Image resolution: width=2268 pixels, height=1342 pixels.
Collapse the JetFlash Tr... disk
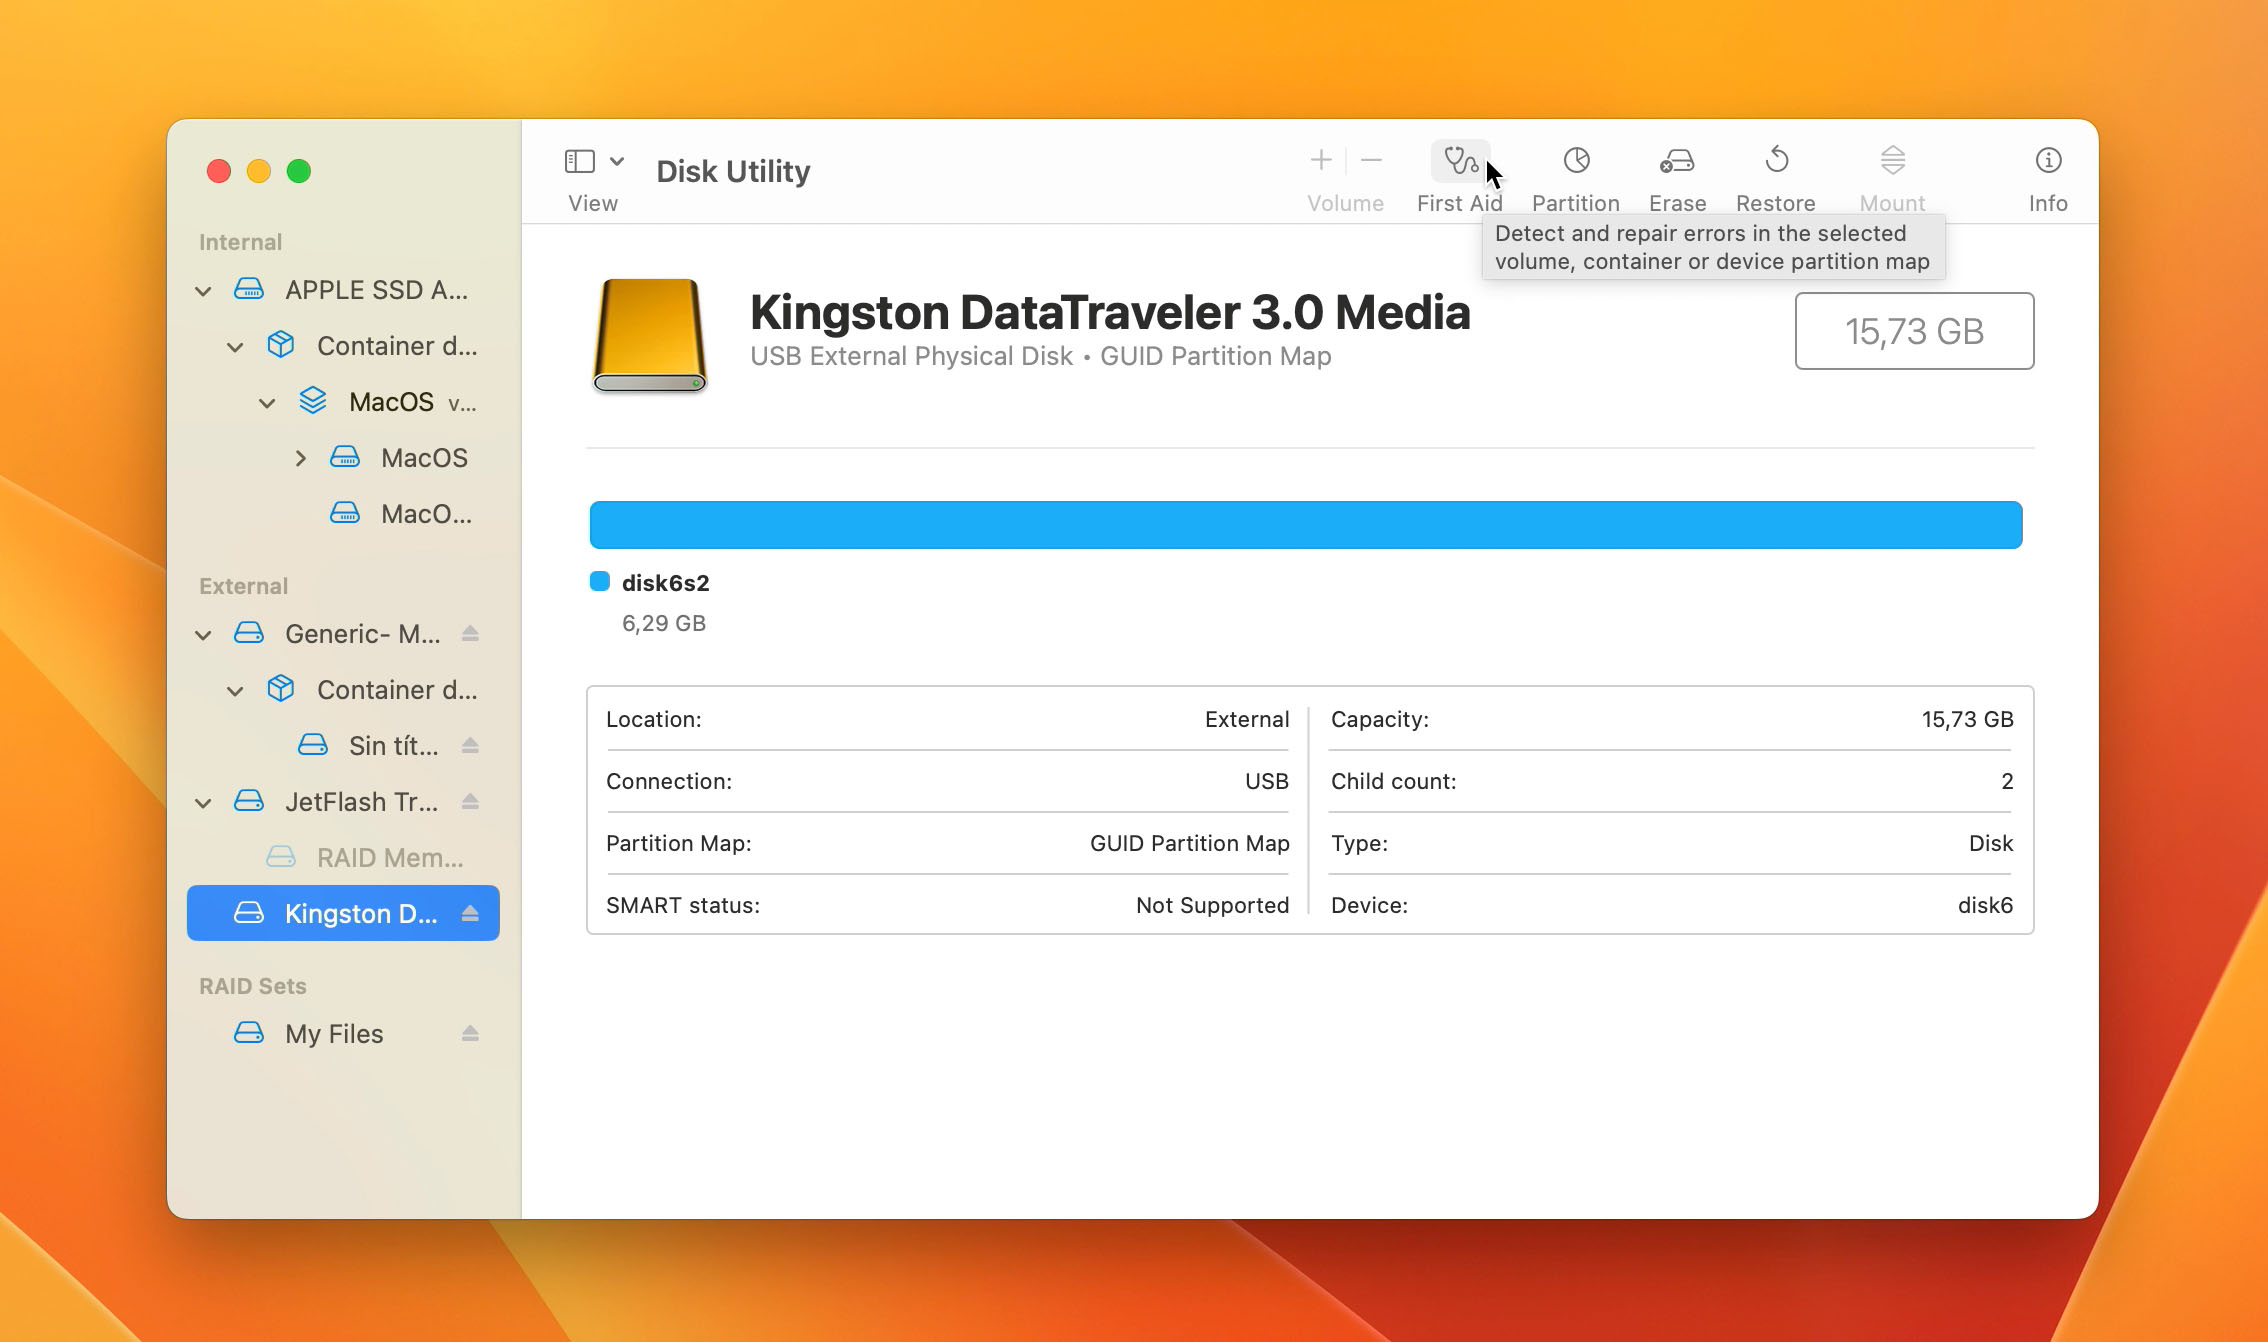[203, 803]
